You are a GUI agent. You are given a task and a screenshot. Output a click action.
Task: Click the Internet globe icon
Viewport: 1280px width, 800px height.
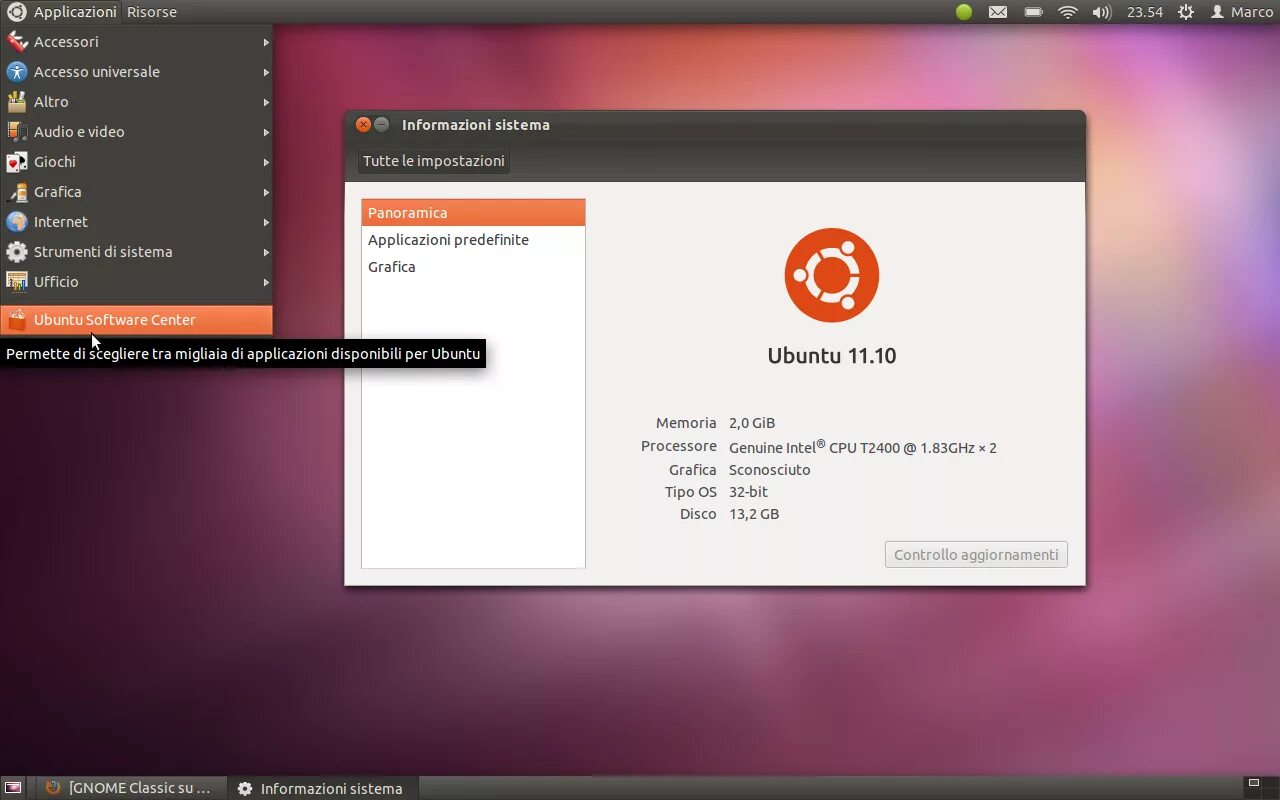pos(17,222)
